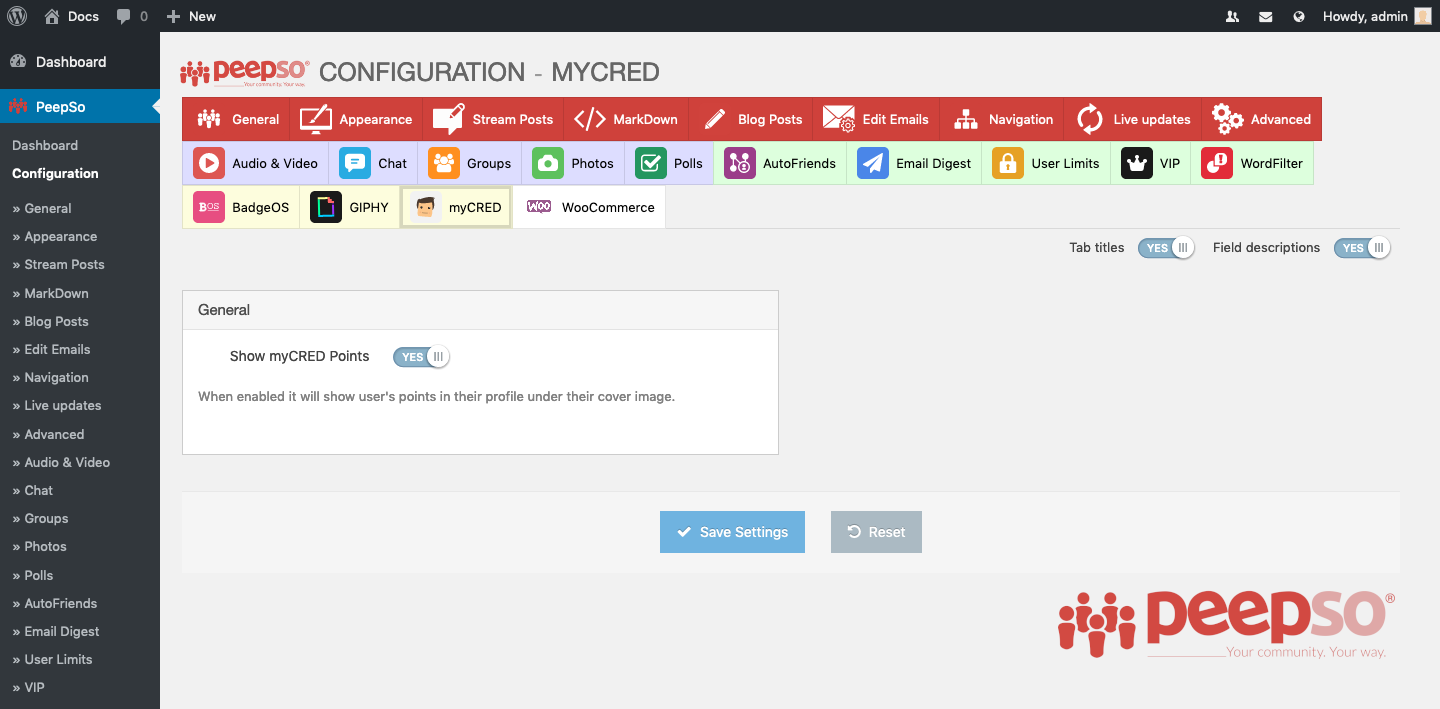Switch to the BadgeOS configuration tab
1440x709 pixels.
coord(241,207)
